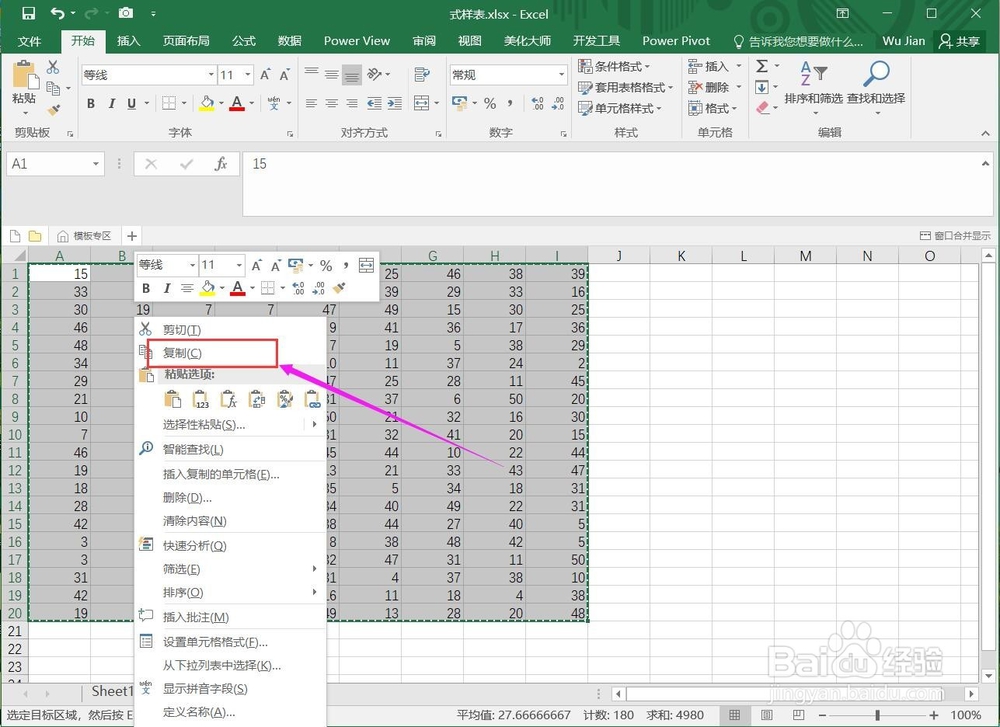Viewport: 1000px width, 727px height.
Task: Open the 模板专区 tab
Action: 85,236
